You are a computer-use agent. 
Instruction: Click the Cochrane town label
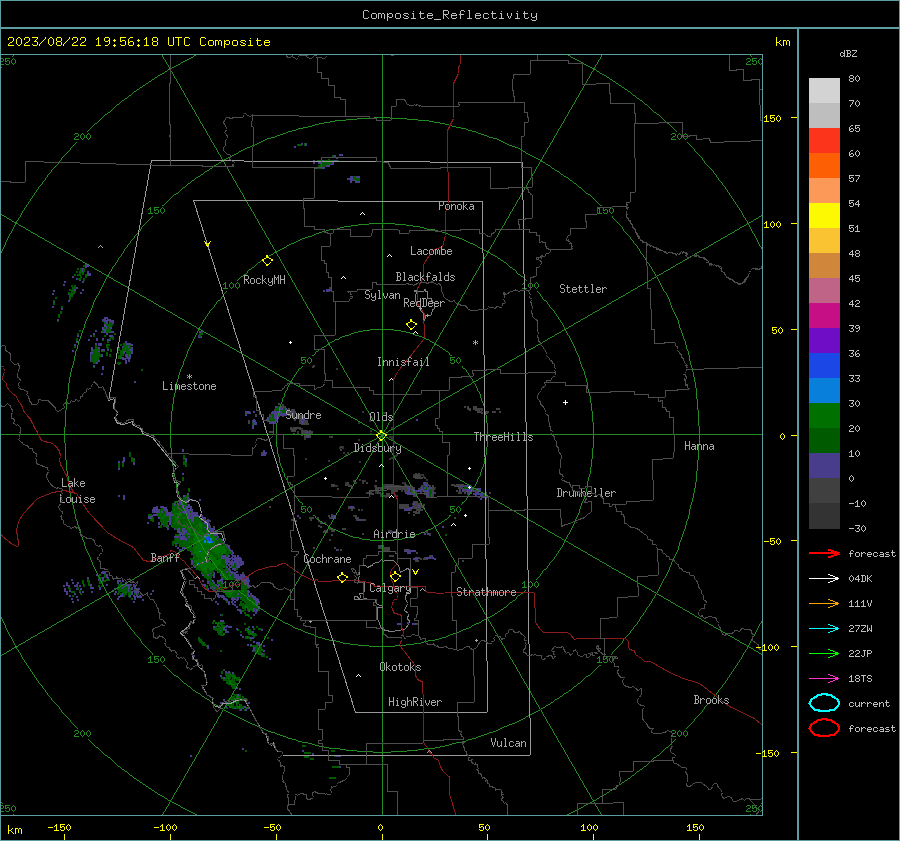[x=327, y=559]
